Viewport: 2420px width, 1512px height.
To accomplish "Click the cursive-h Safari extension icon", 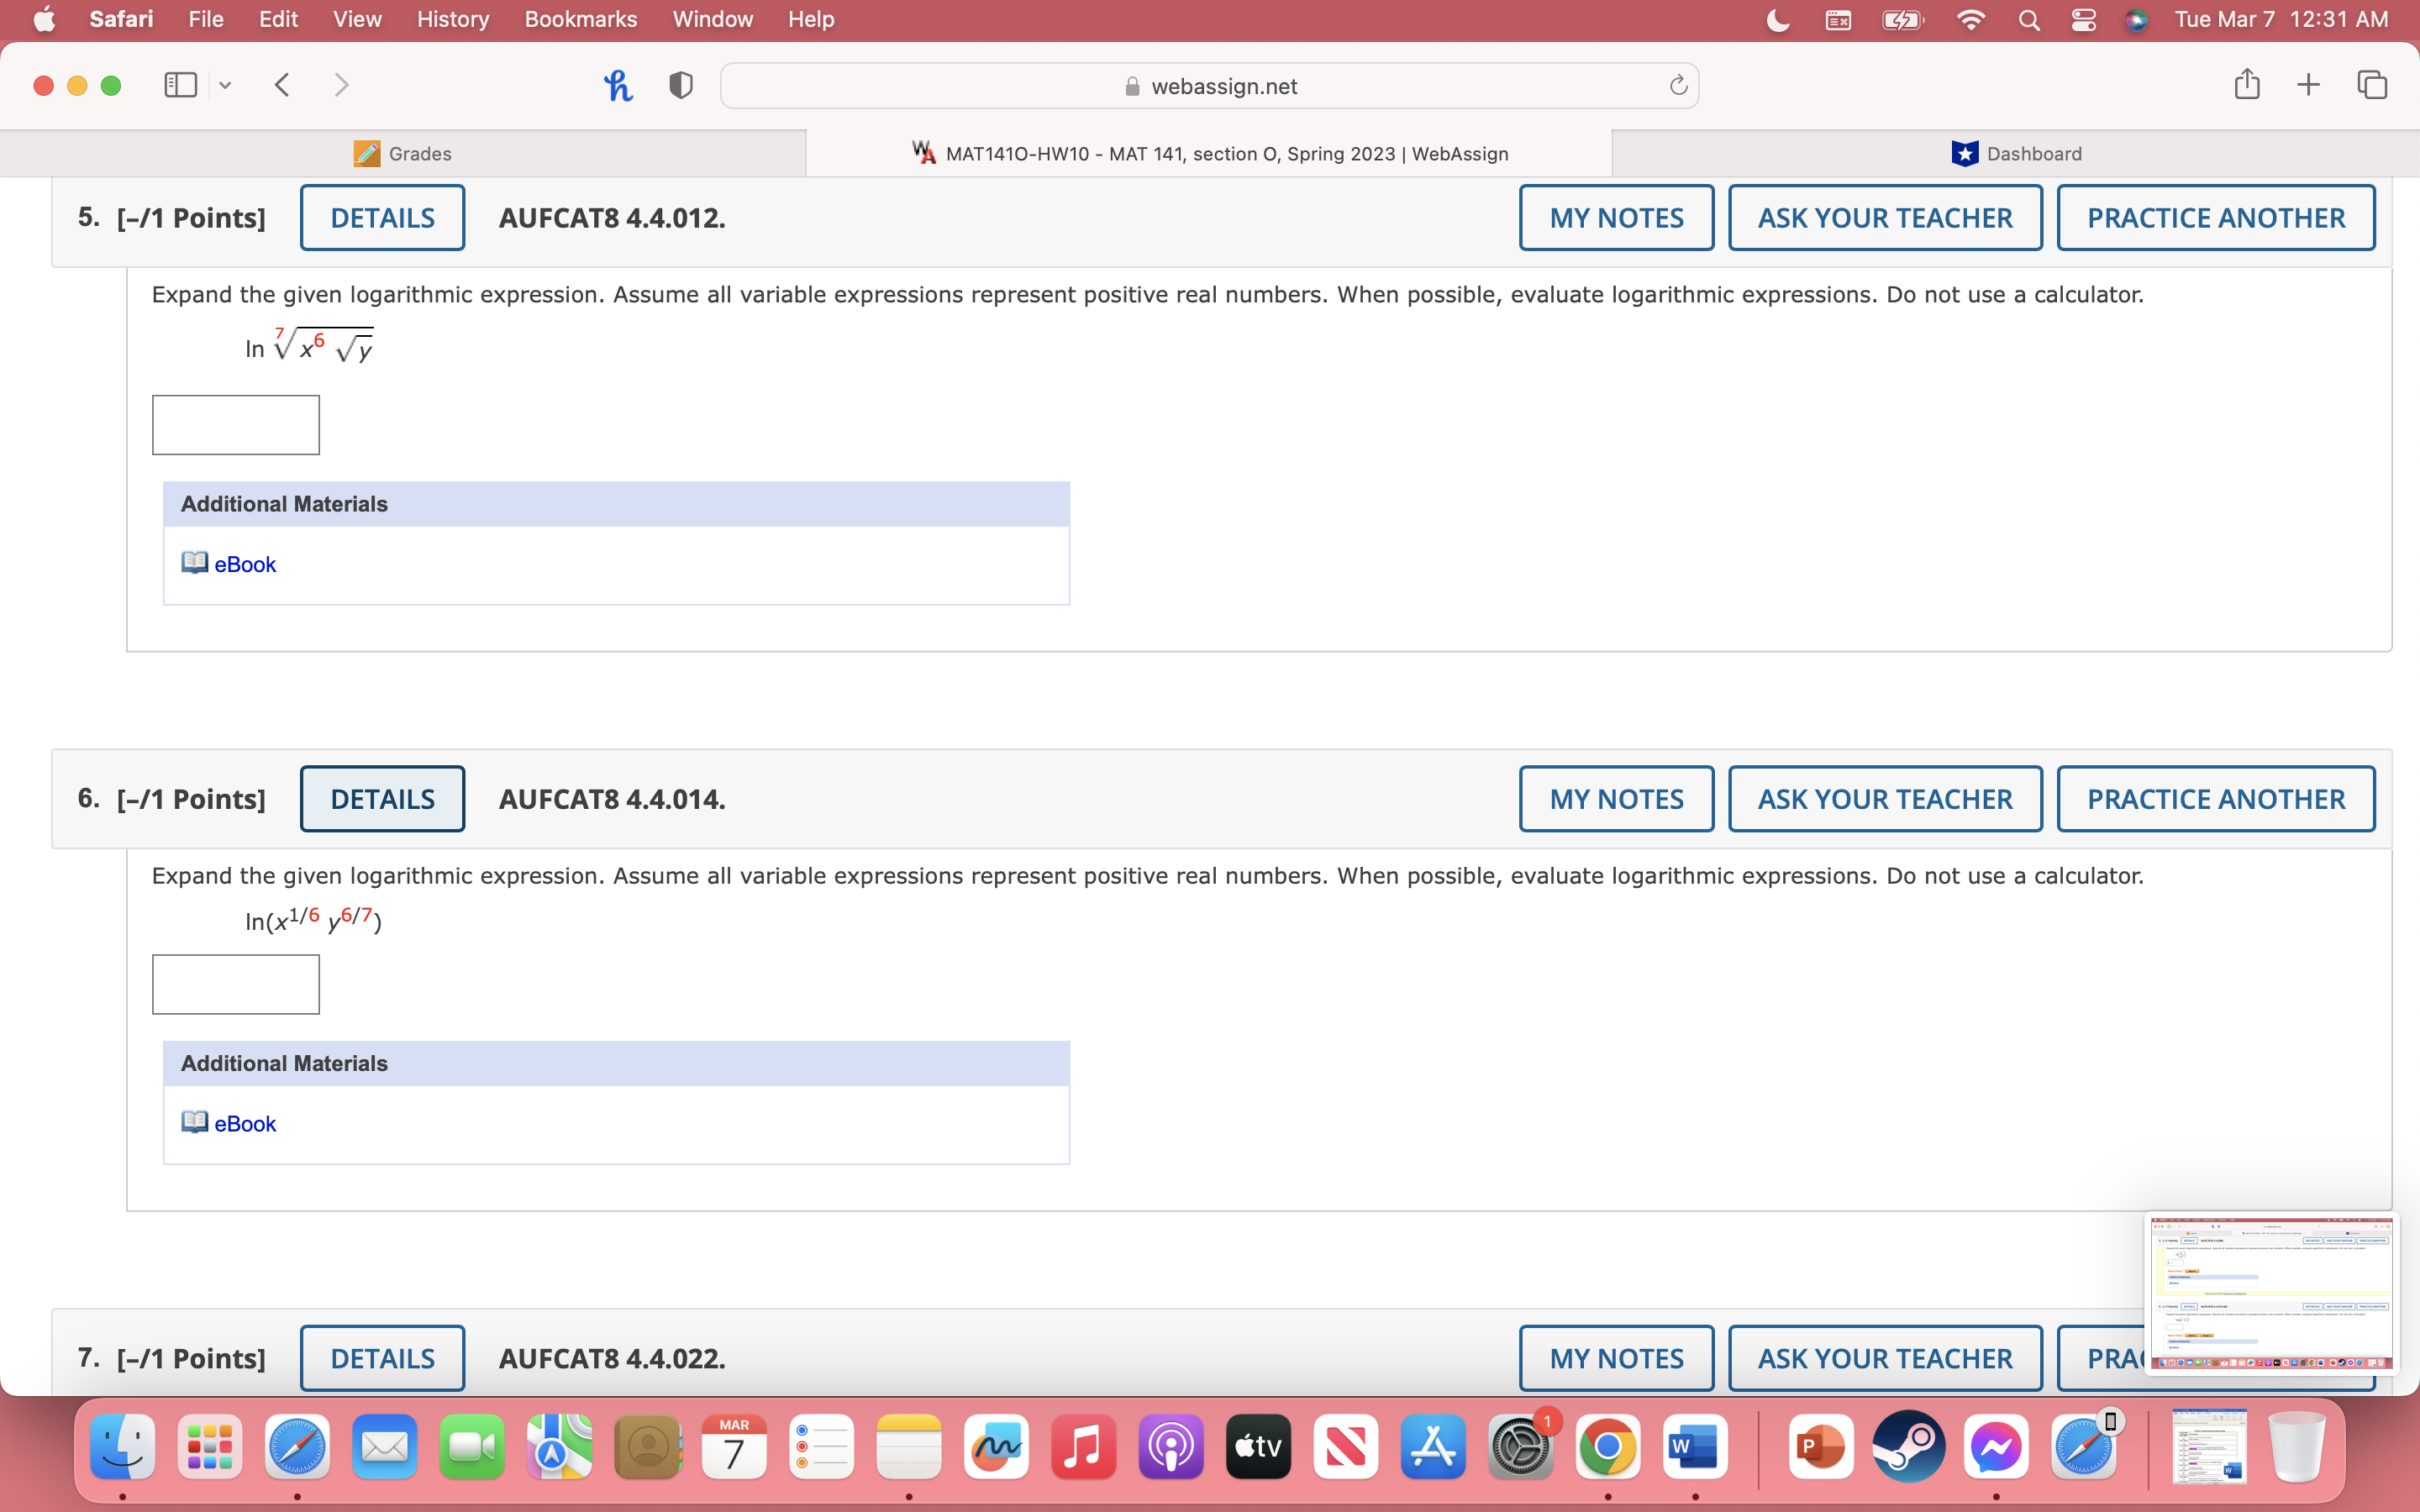I will 618,85.
